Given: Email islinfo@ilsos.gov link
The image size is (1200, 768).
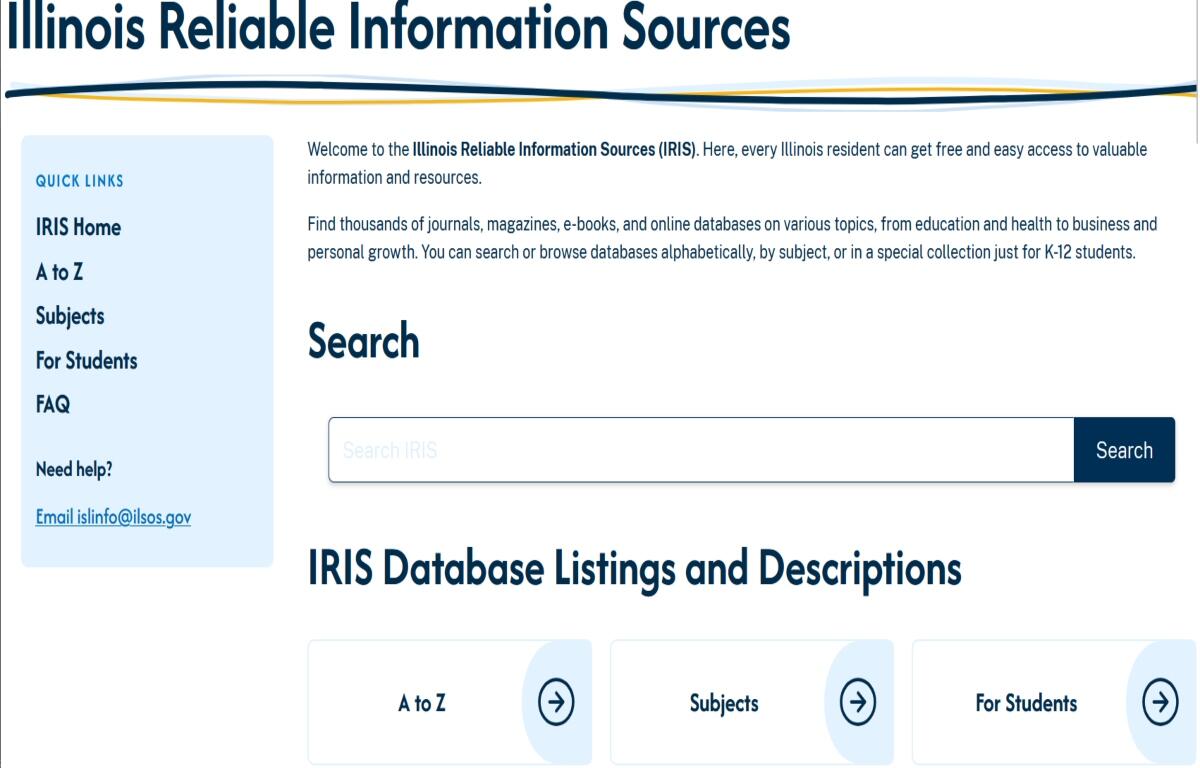Looking at the screenshot, I should [x=113, y=517].
